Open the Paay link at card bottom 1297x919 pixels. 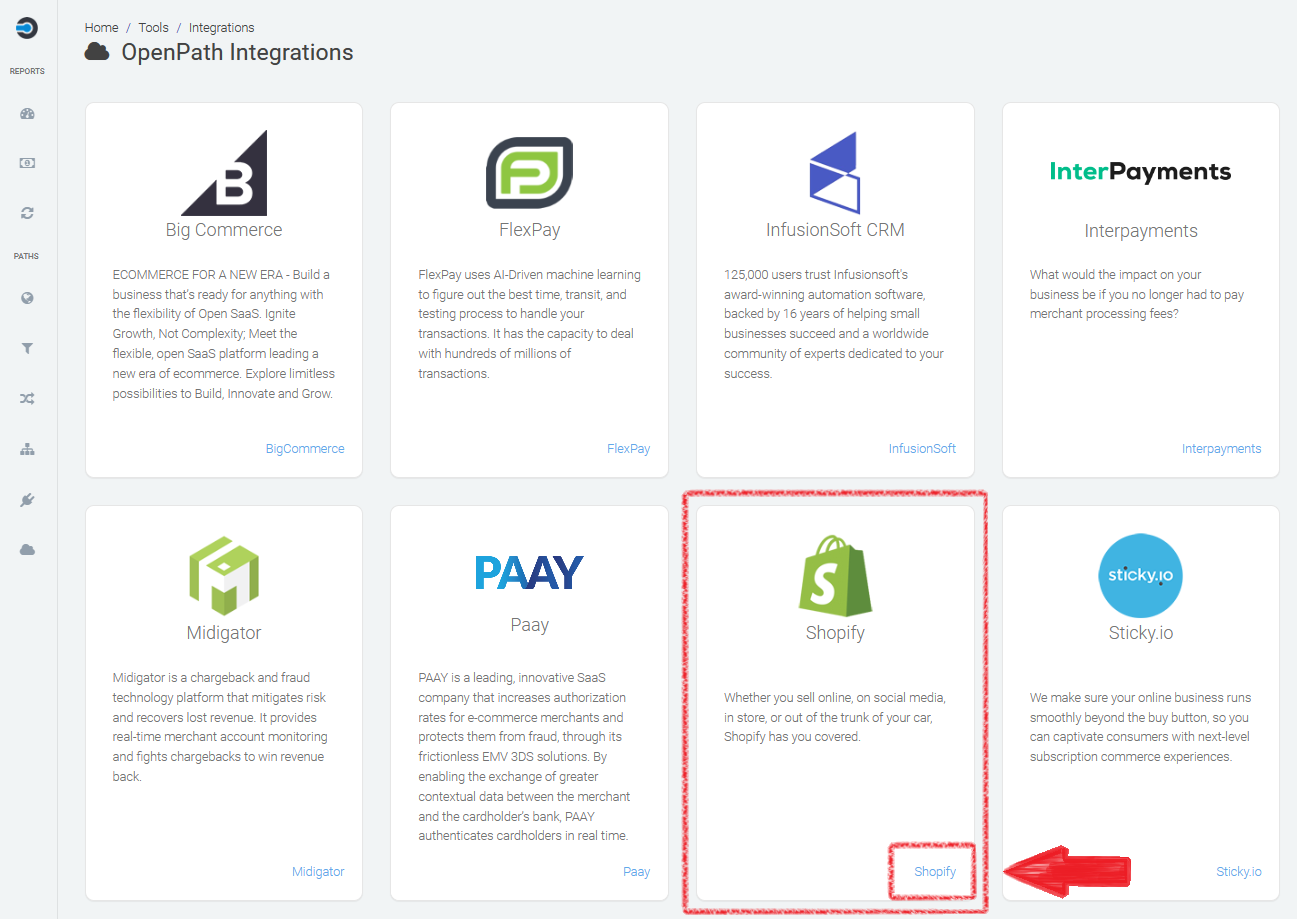tap(636, 872)
